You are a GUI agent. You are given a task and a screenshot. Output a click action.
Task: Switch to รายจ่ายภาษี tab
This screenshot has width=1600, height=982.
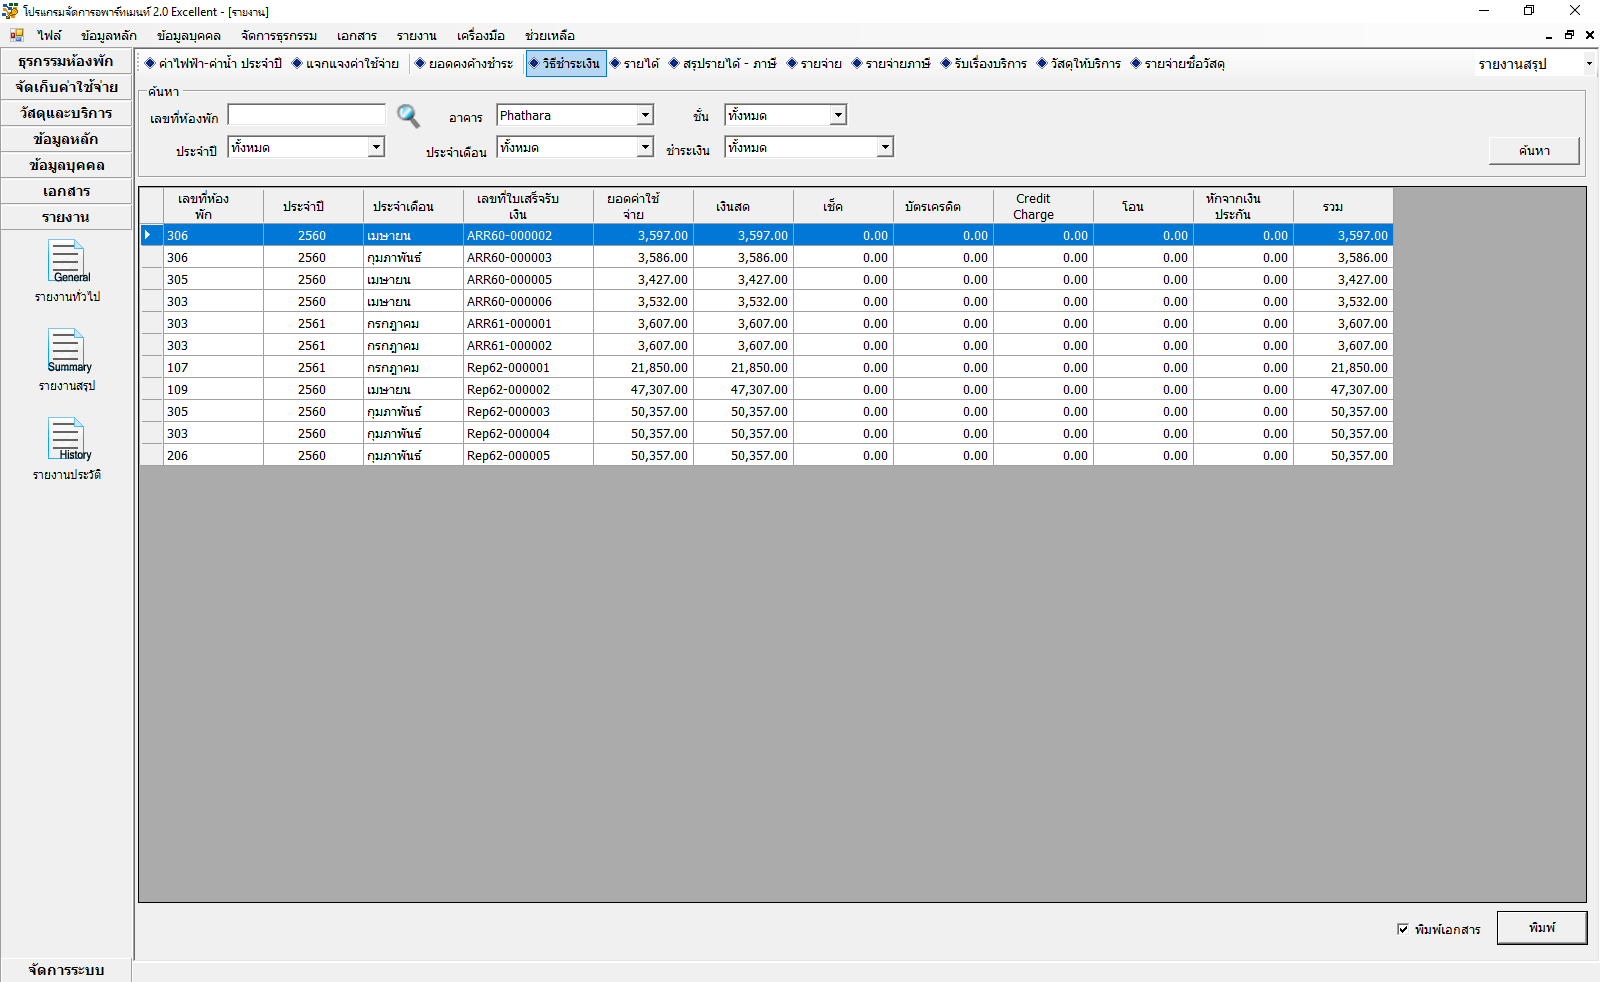point(891,63)
